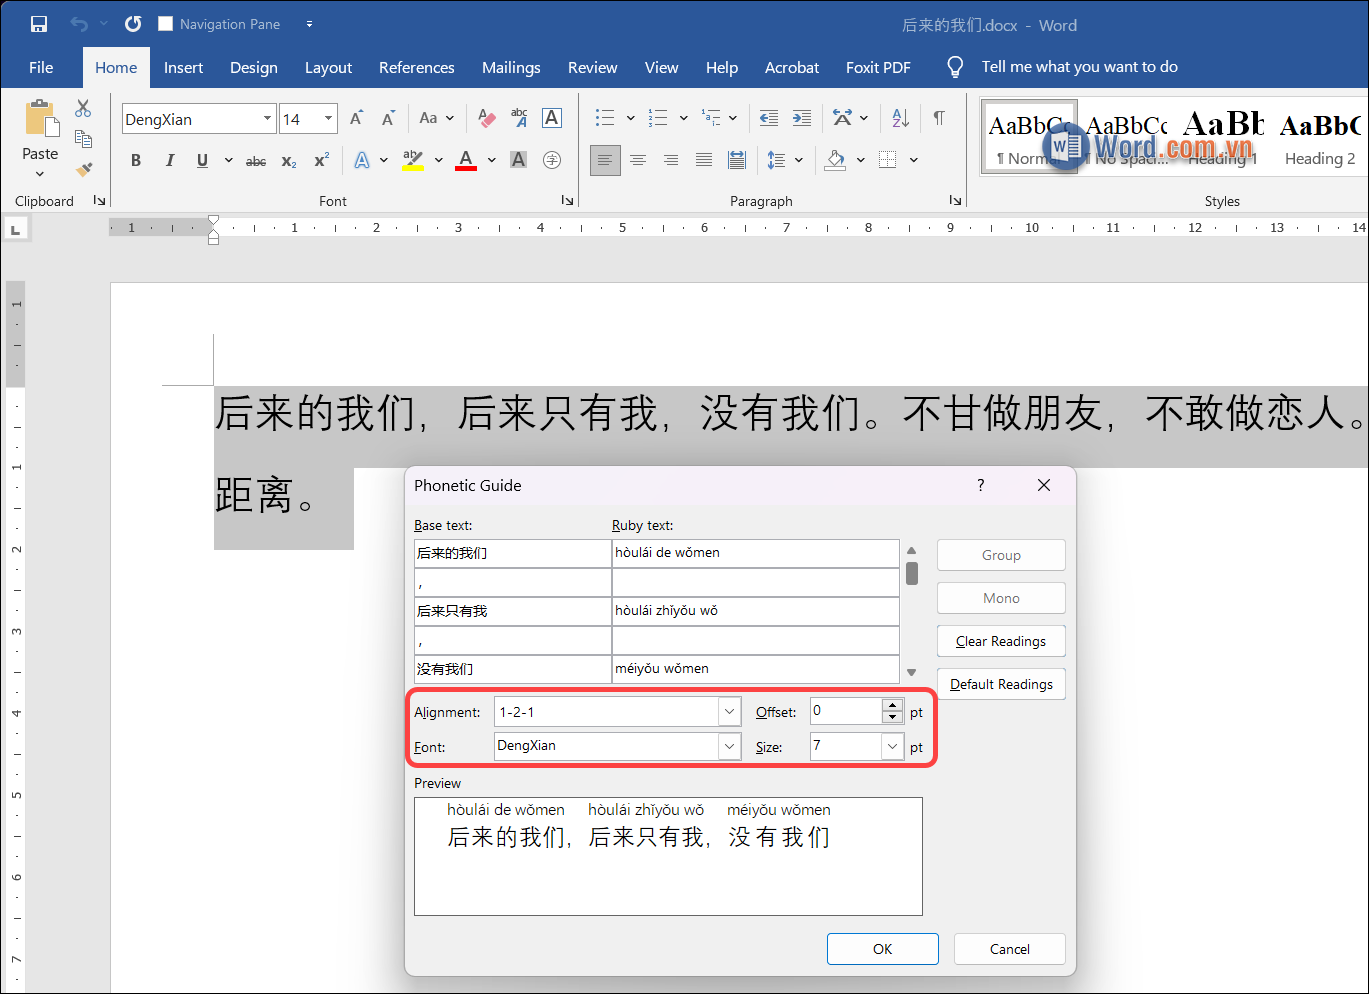Click Increase Font Size icon

(x=356, y=119)
